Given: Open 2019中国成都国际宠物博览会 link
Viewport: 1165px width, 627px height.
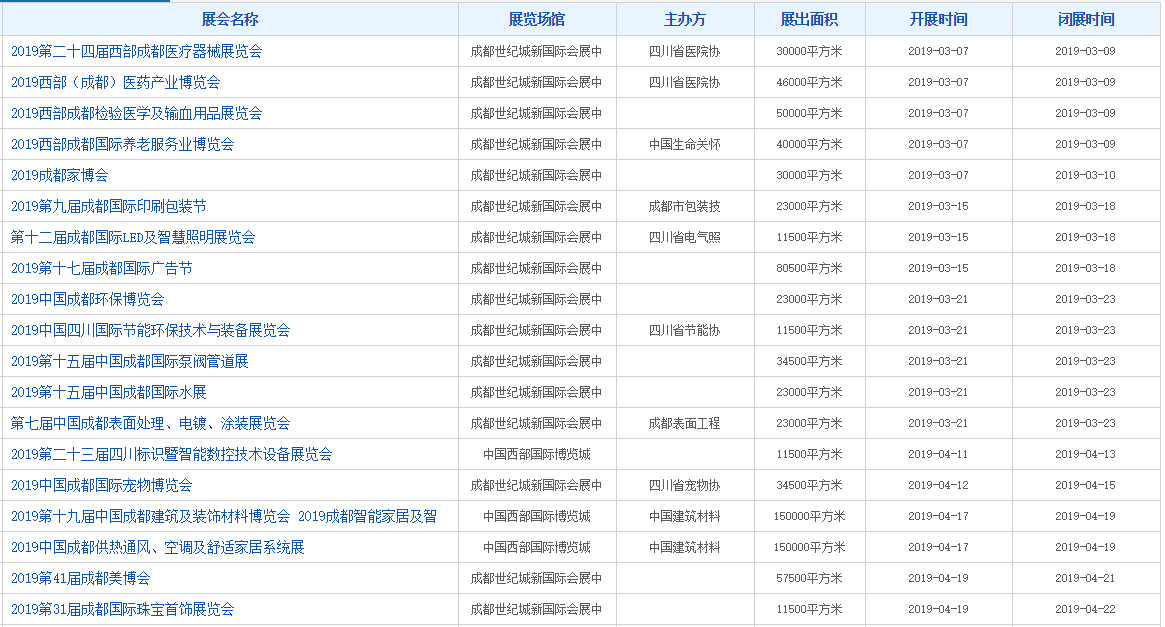Looking at the screenshot, I should (102, 485).
